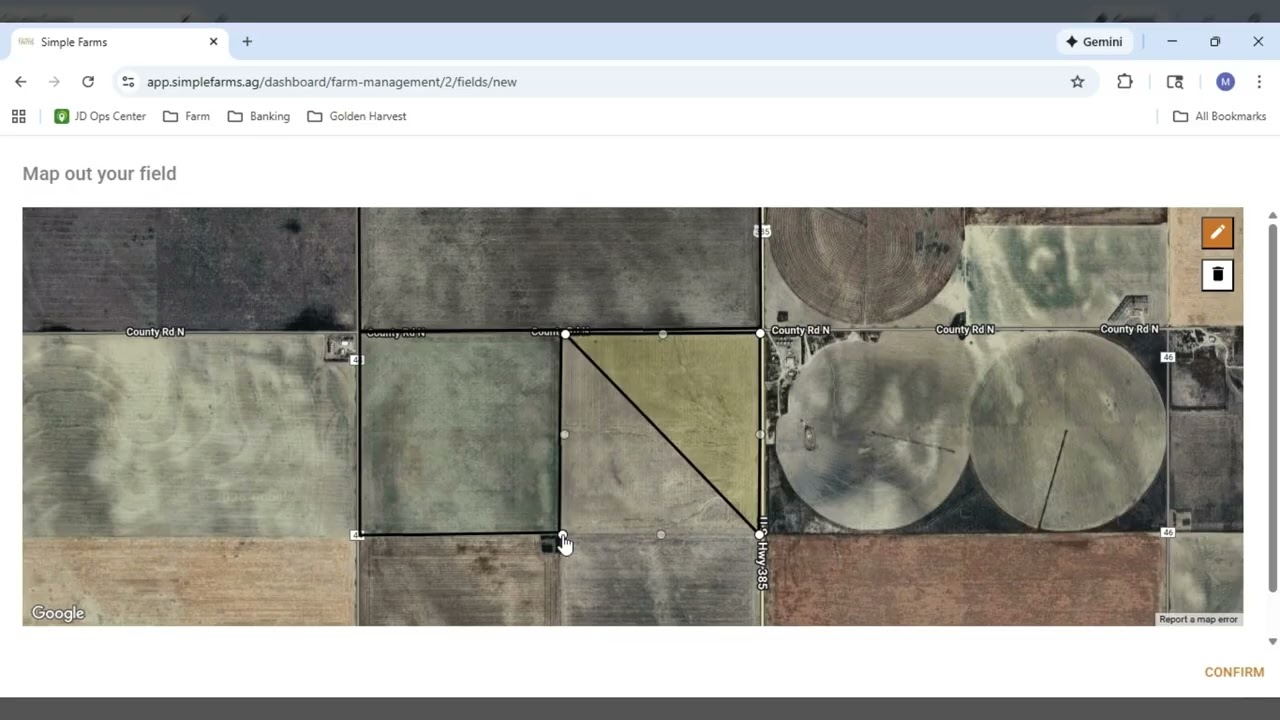Click the polygon vertex on Hwy 385 at the field's south edge
1280x720 pixels.
(760, 535)
